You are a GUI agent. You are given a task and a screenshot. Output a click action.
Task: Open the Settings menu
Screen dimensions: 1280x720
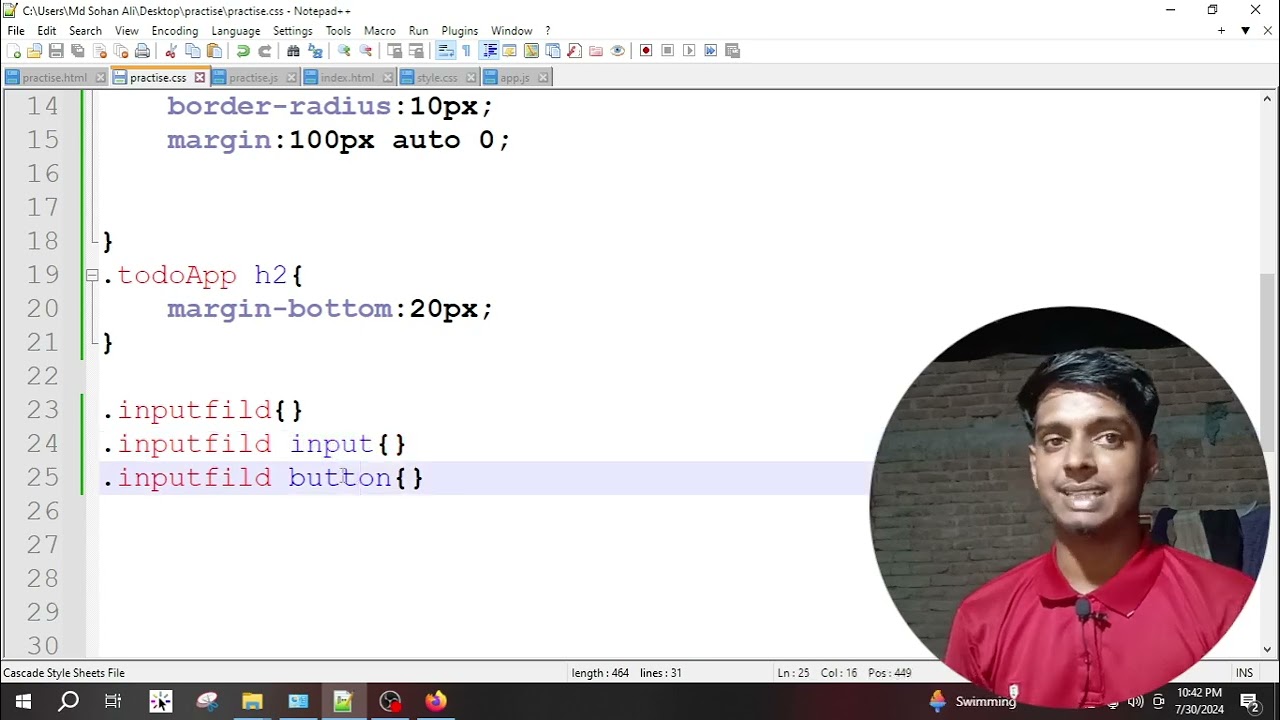click(x=293, y=31)
